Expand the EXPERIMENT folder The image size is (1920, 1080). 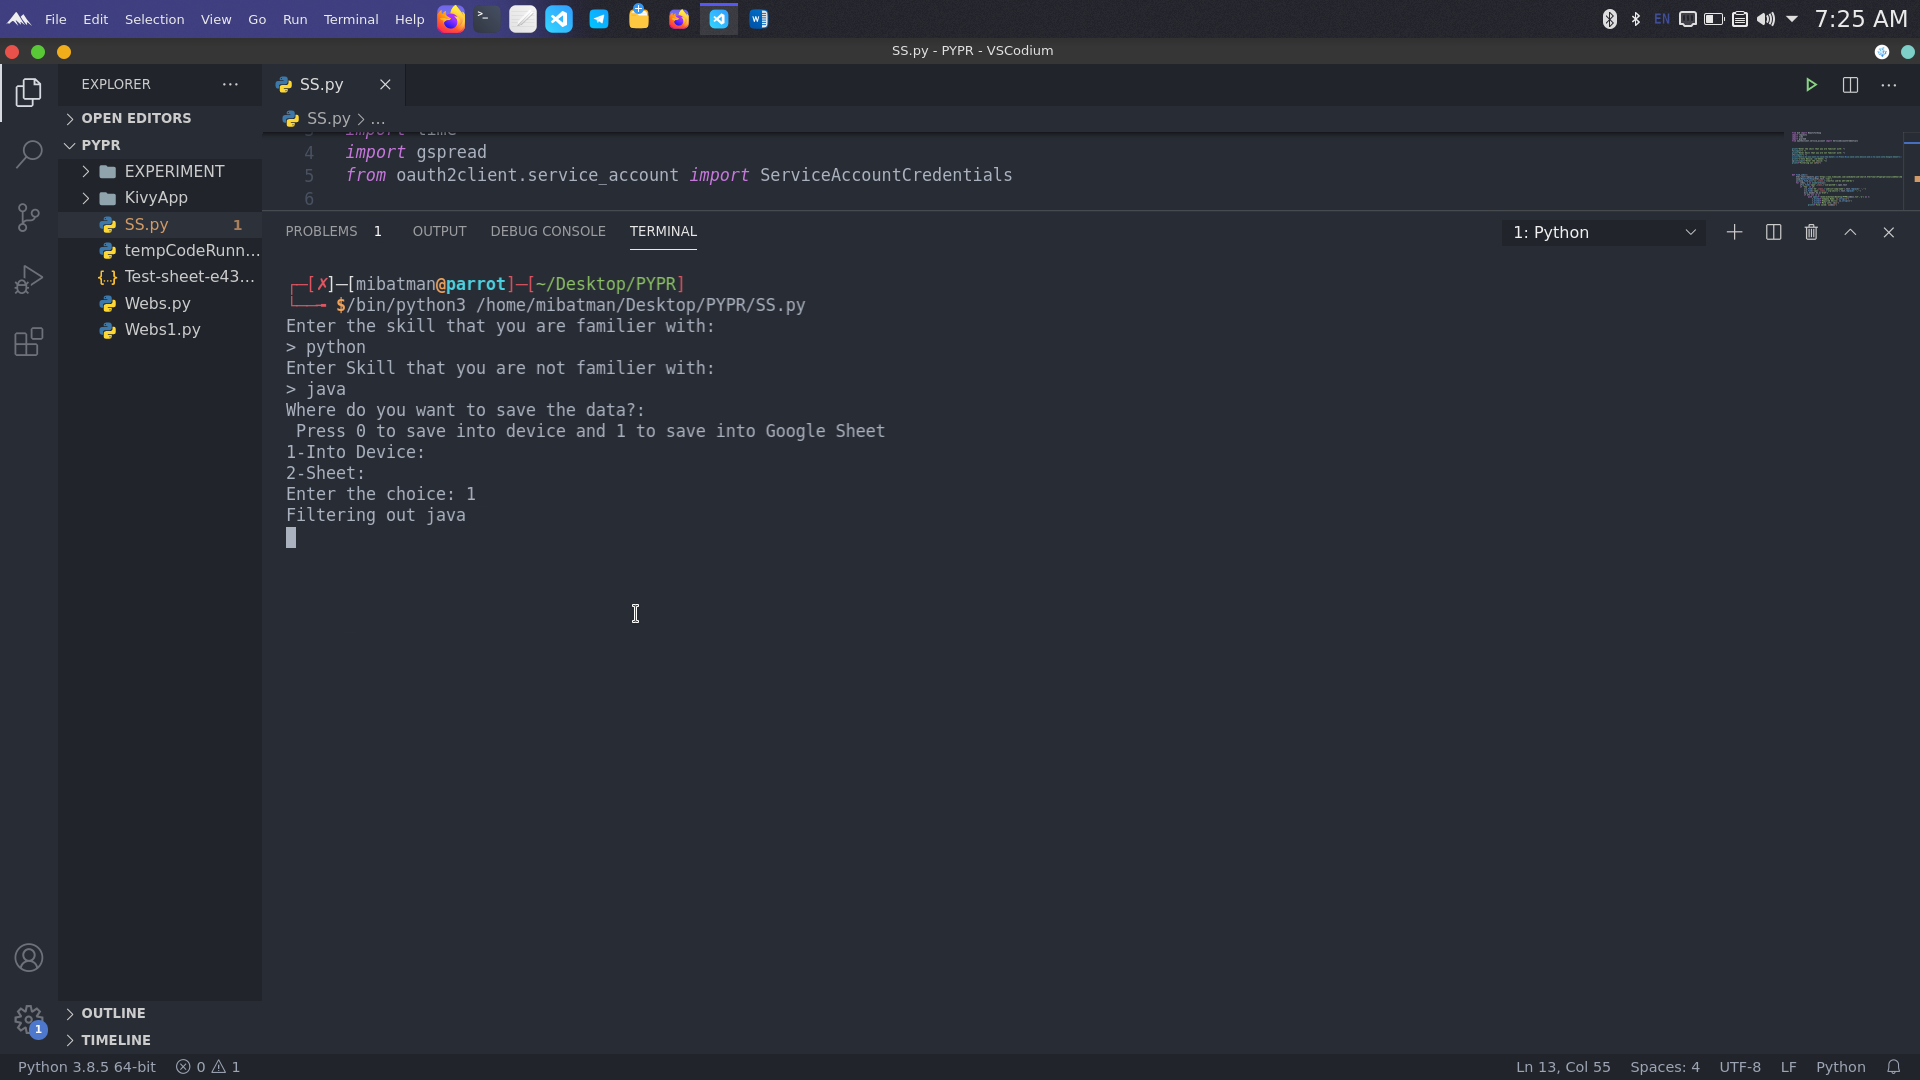173,171
